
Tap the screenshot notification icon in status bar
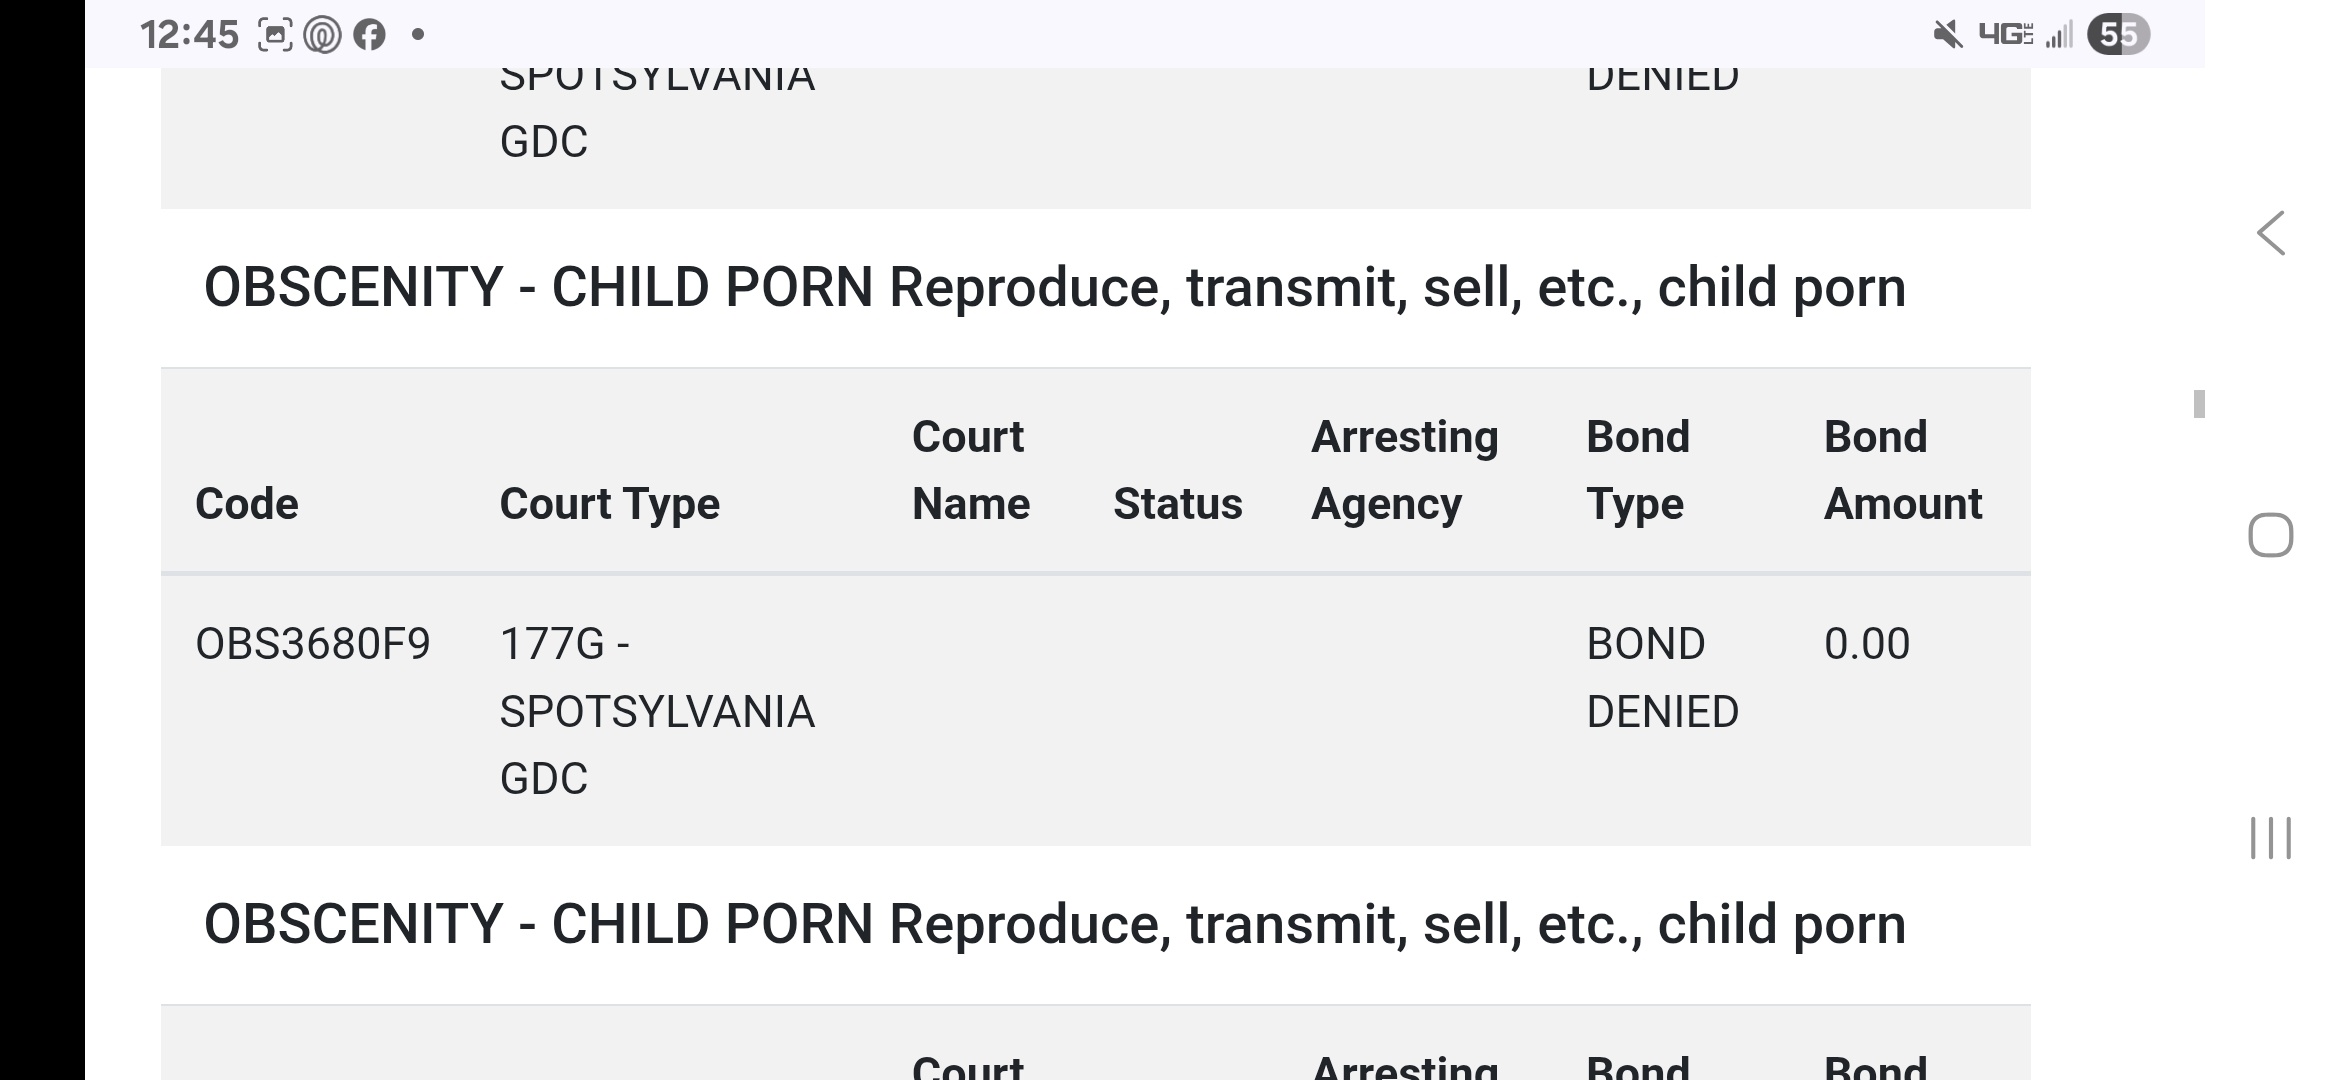tap(275, 35)
